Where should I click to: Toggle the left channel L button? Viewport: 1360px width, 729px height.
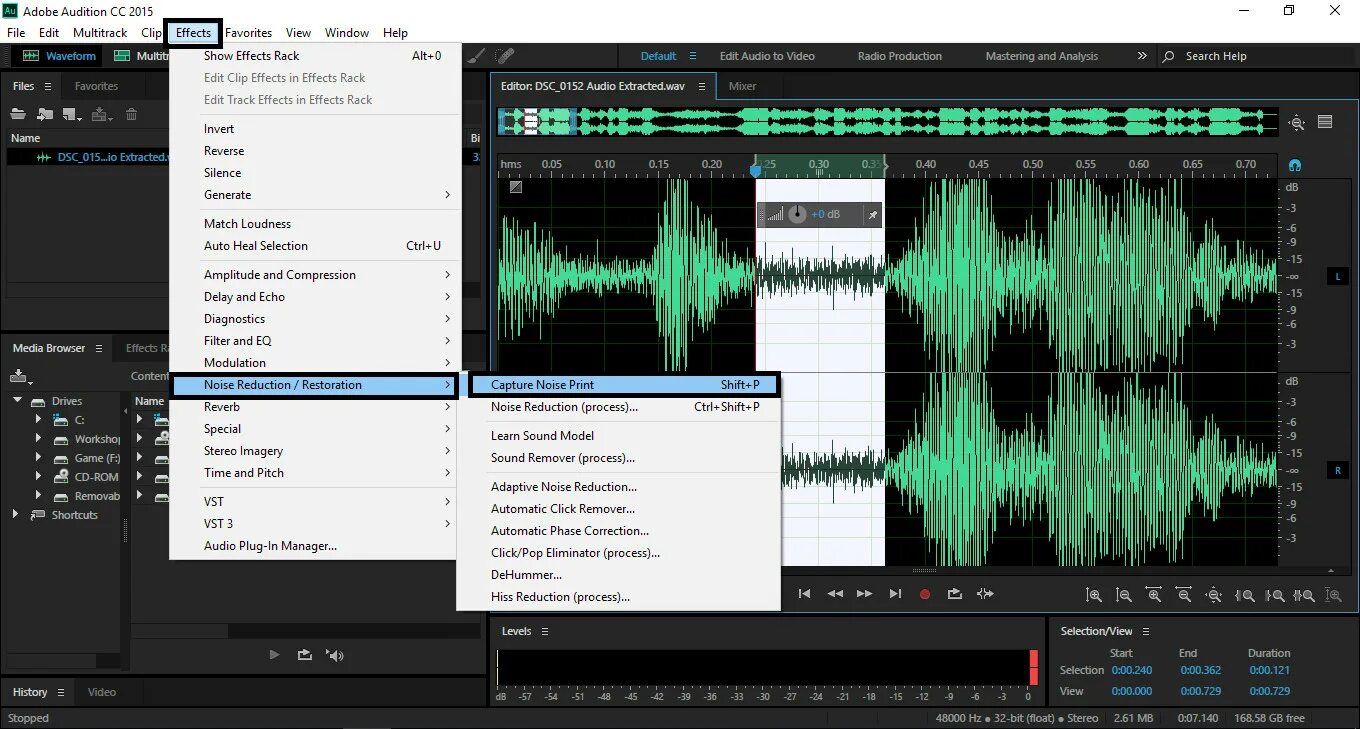[1338, 276]
